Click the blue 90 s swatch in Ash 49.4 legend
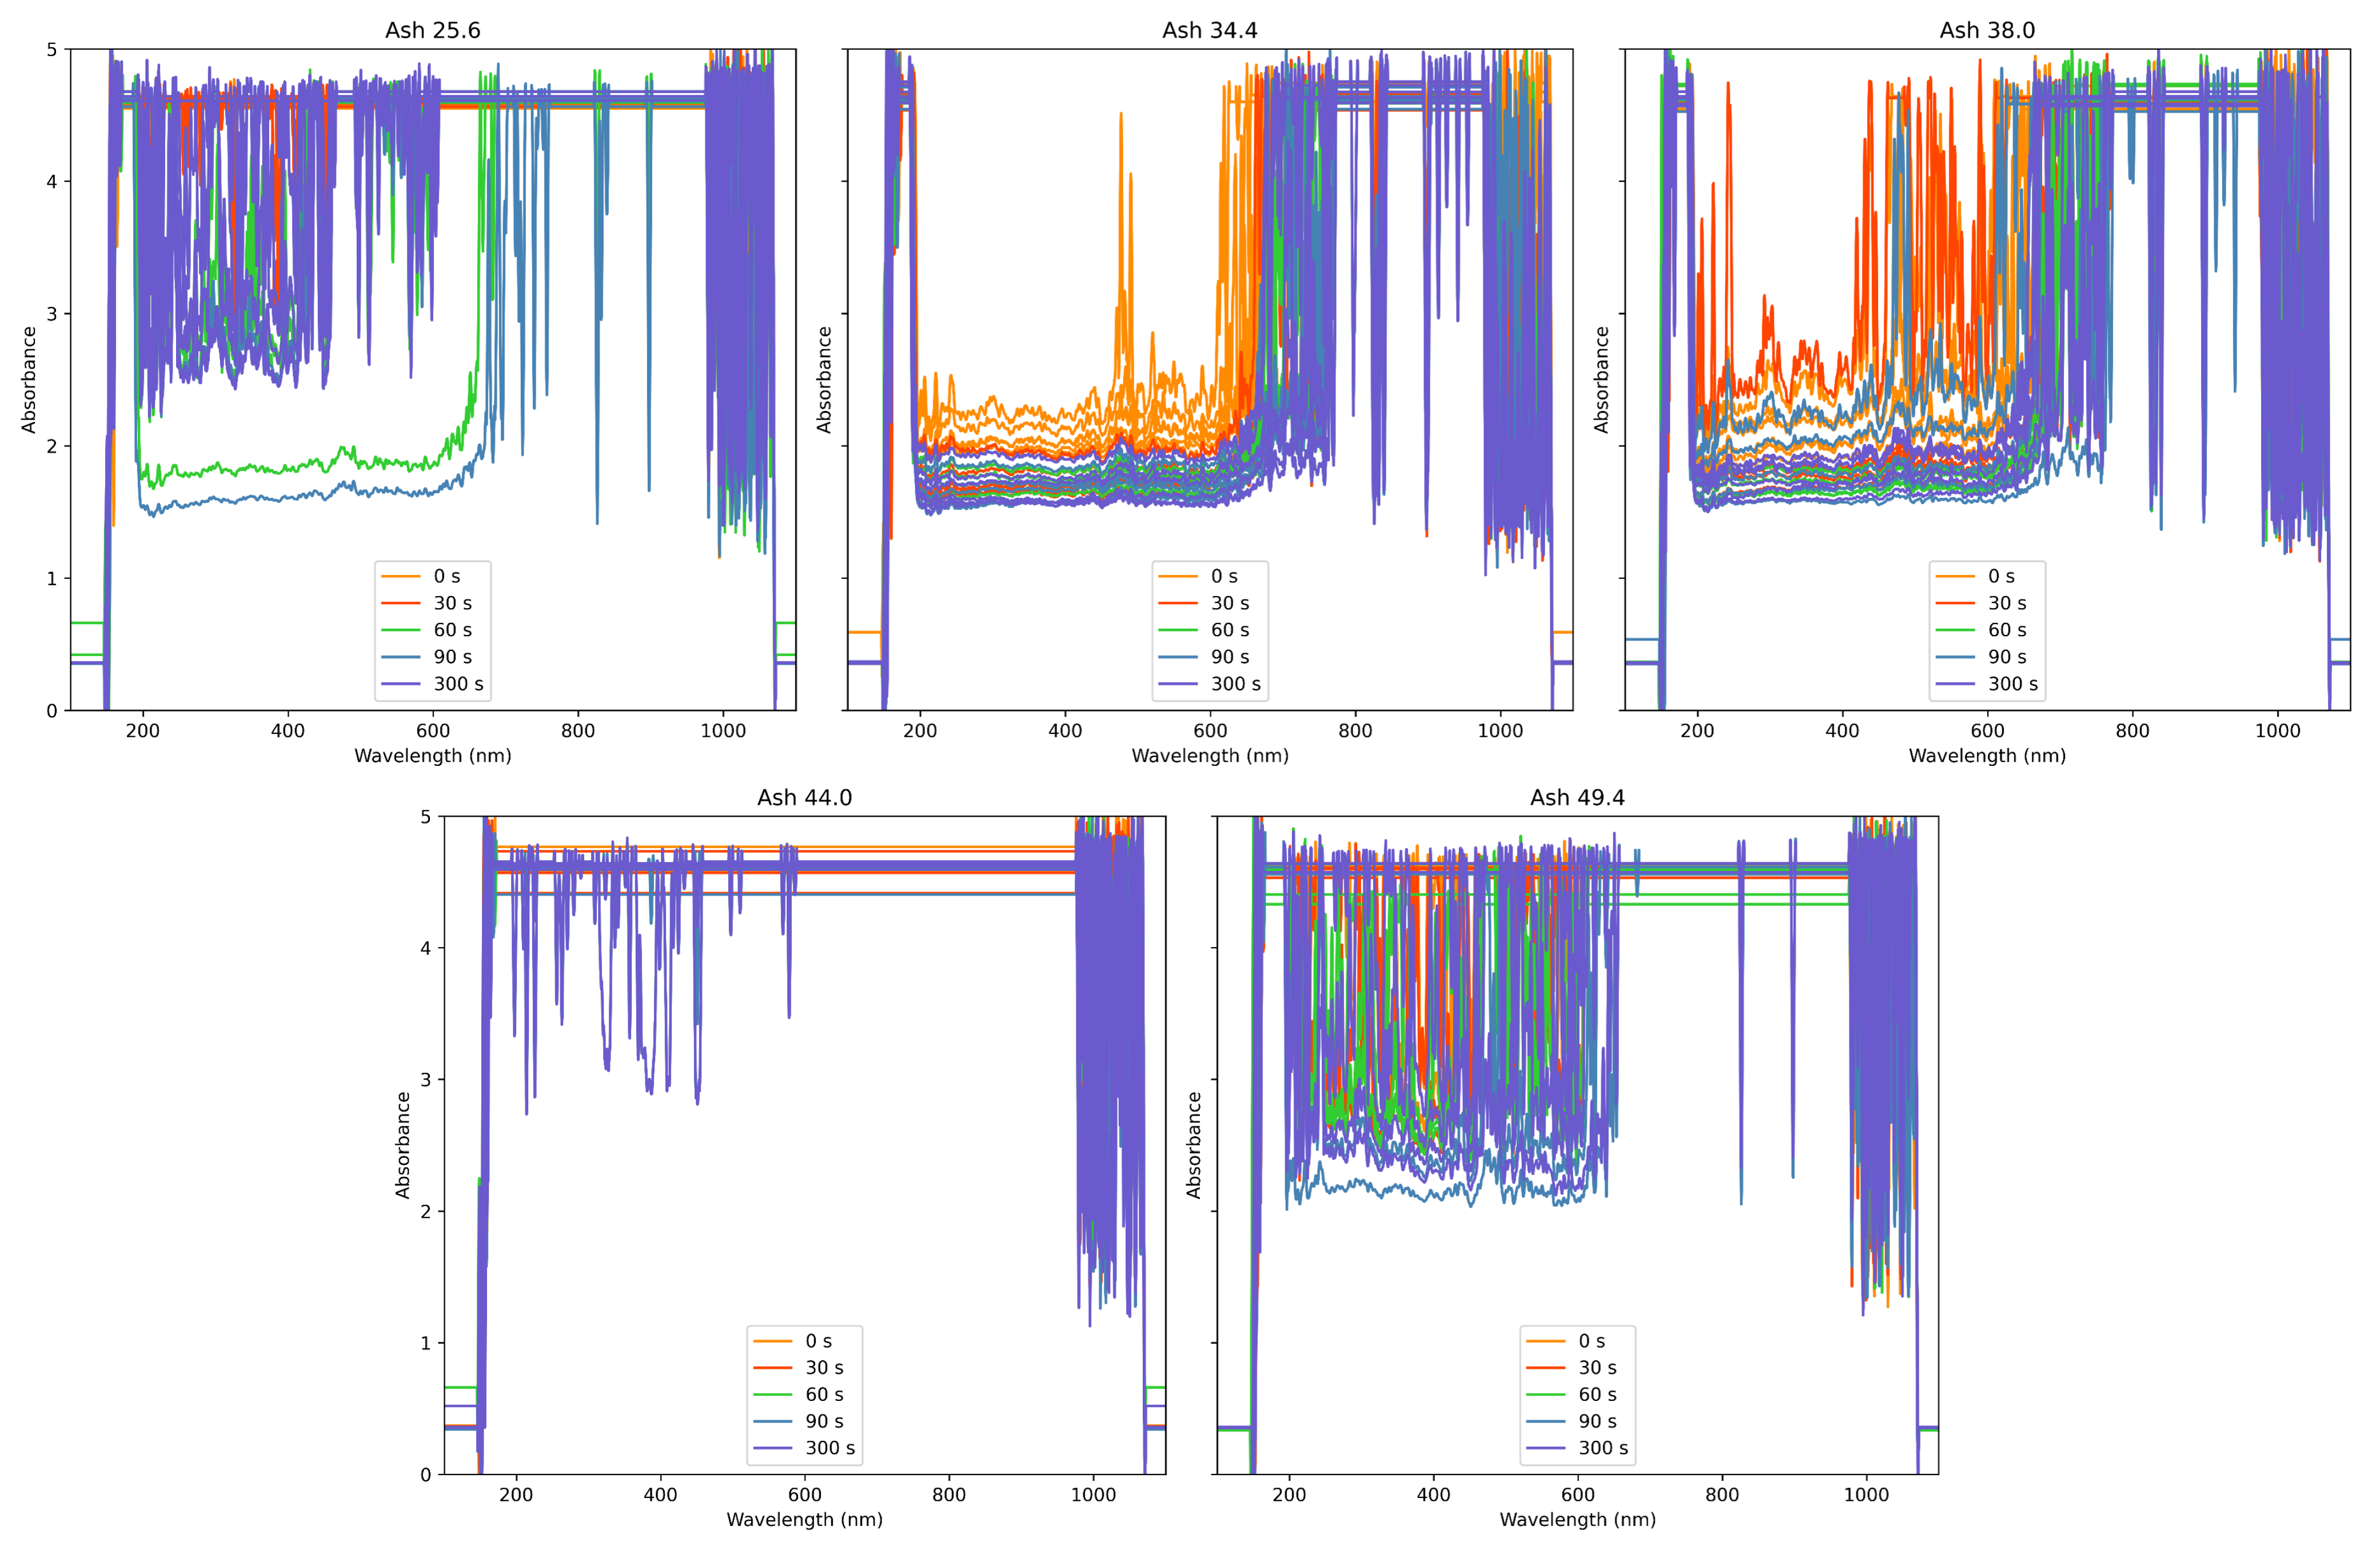Image resolution: width=2380 pixels, height=1554 pixels. [1546, 1421]
